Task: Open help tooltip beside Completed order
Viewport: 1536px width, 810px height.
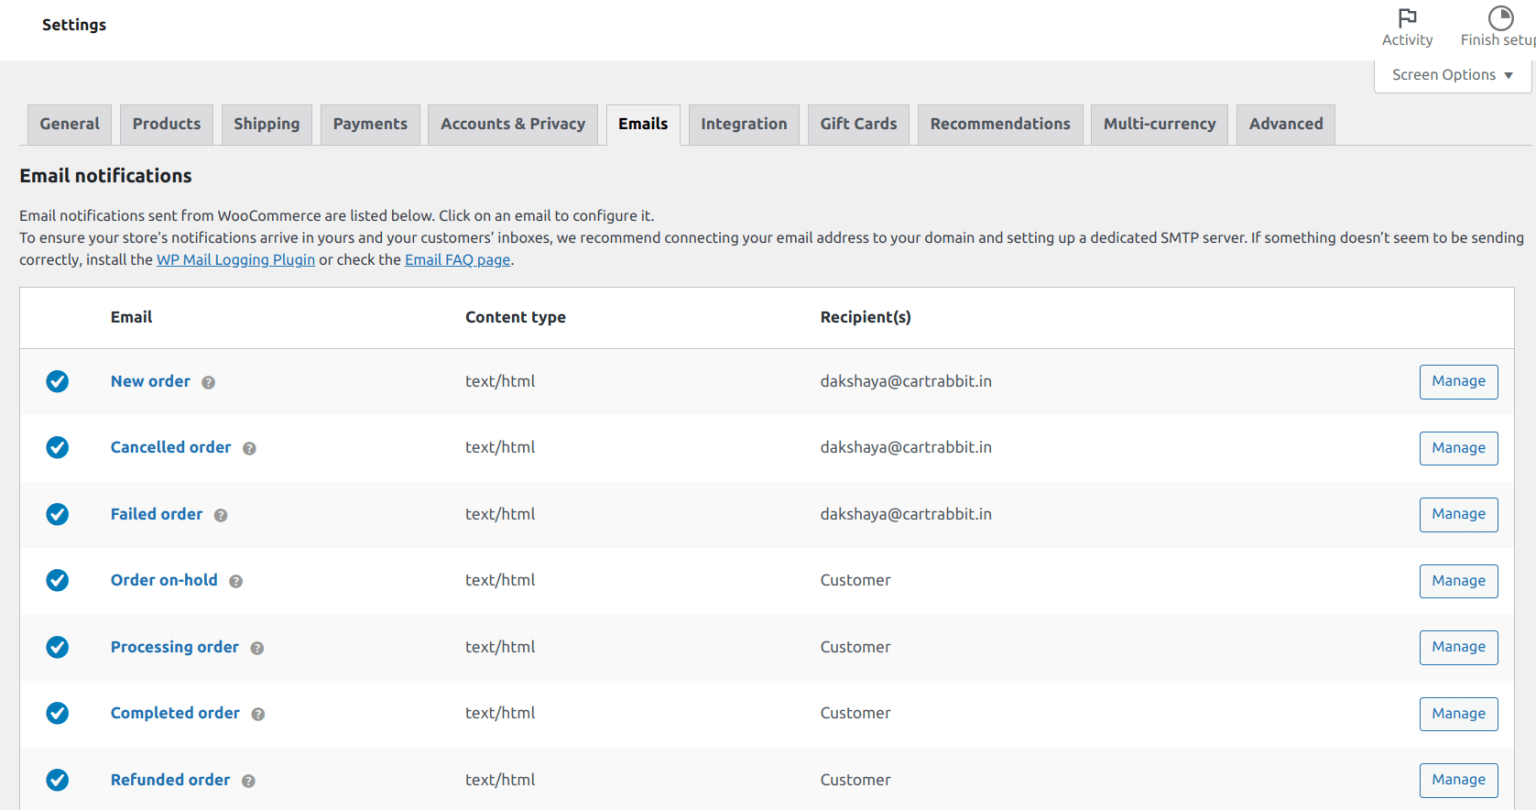Action: pyautogui.click(x=258, y=713)
